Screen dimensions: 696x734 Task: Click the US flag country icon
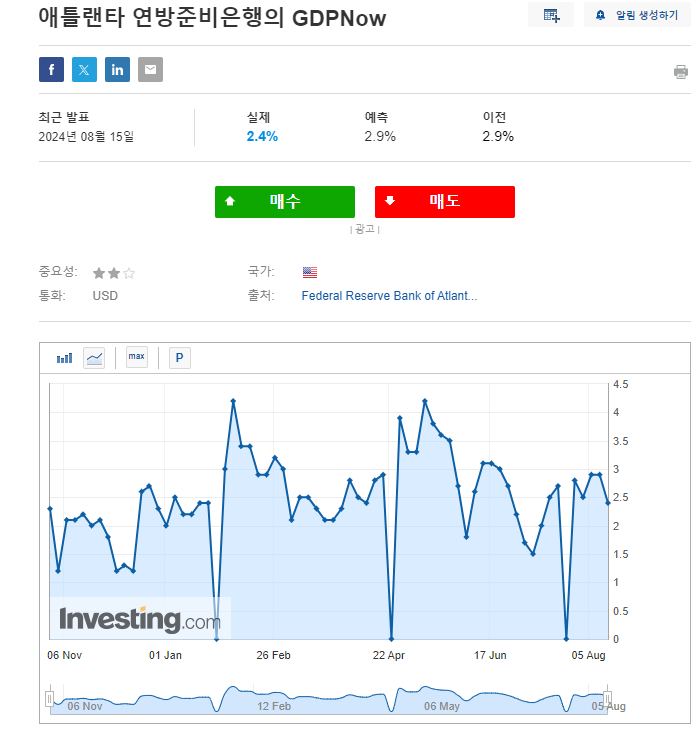(x=309, y=272)
